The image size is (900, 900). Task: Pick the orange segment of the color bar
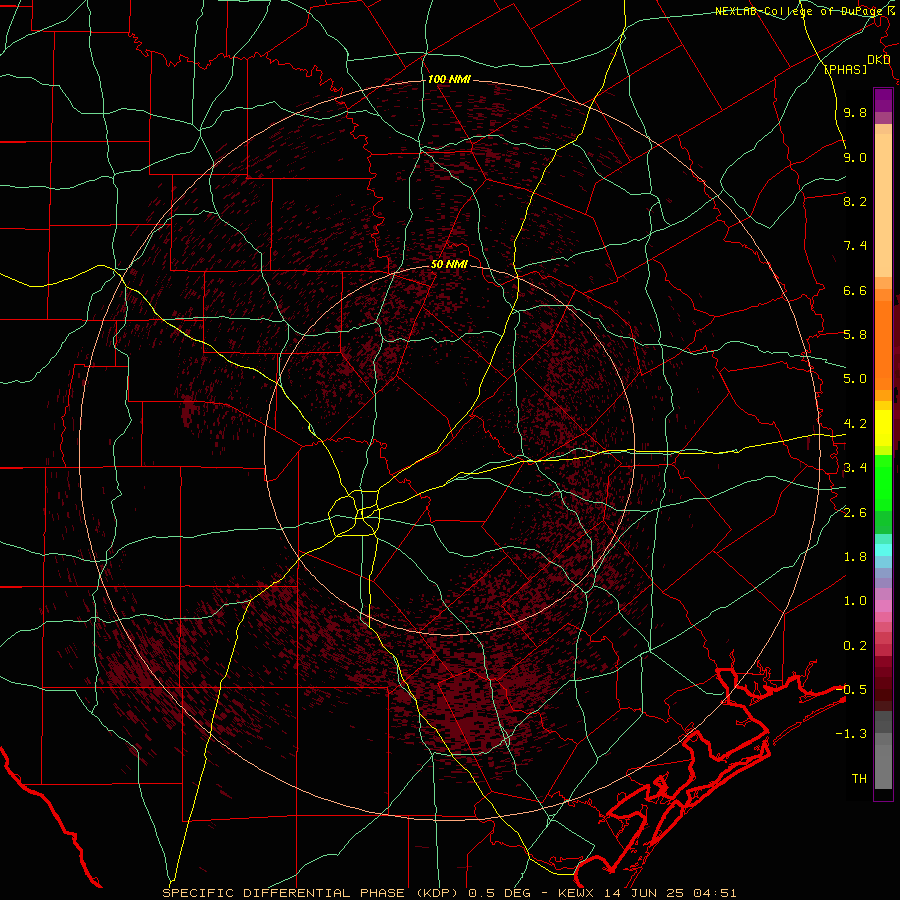(x=883, y=344)
